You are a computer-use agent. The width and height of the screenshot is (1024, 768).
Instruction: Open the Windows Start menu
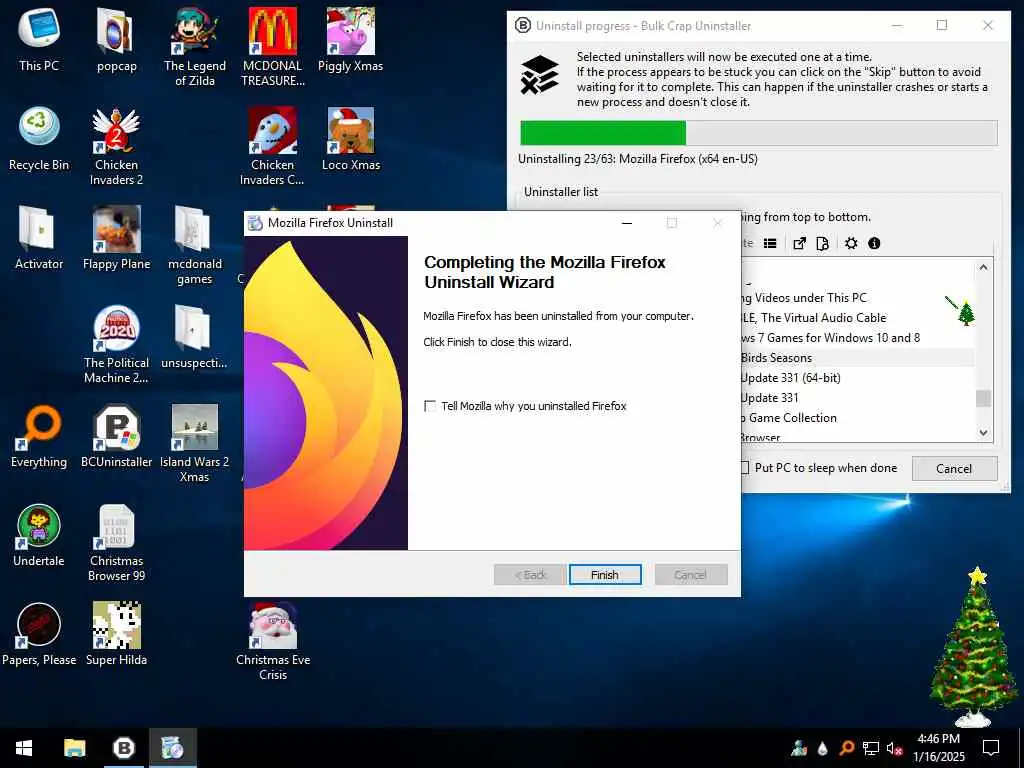[x=24, y=748]
